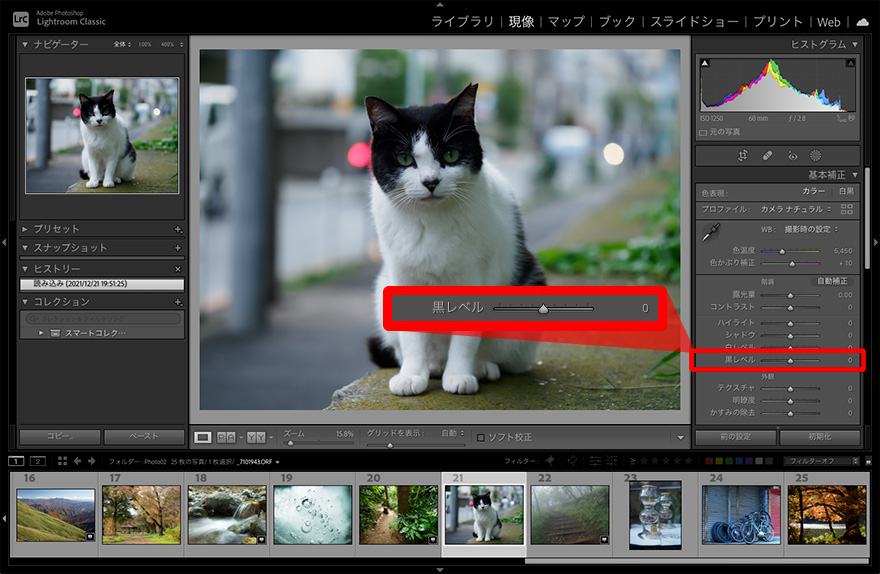This screenshot has height=574, width=880.
Task: Expand the プリセット panel
Action: point(26,229)
